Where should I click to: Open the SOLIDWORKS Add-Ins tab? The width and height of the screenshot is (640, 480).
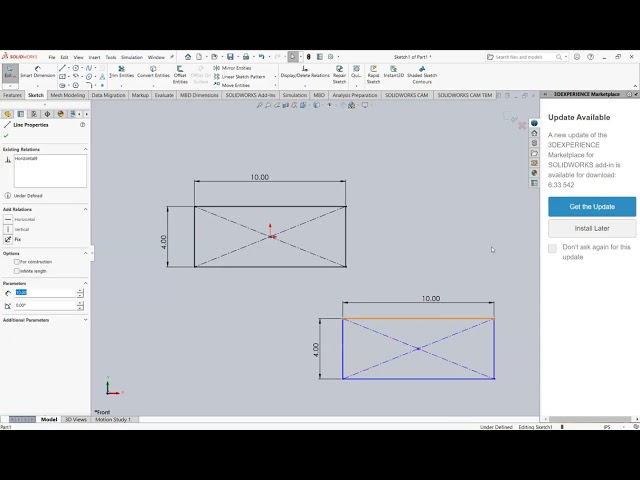[x=250, y=95]
